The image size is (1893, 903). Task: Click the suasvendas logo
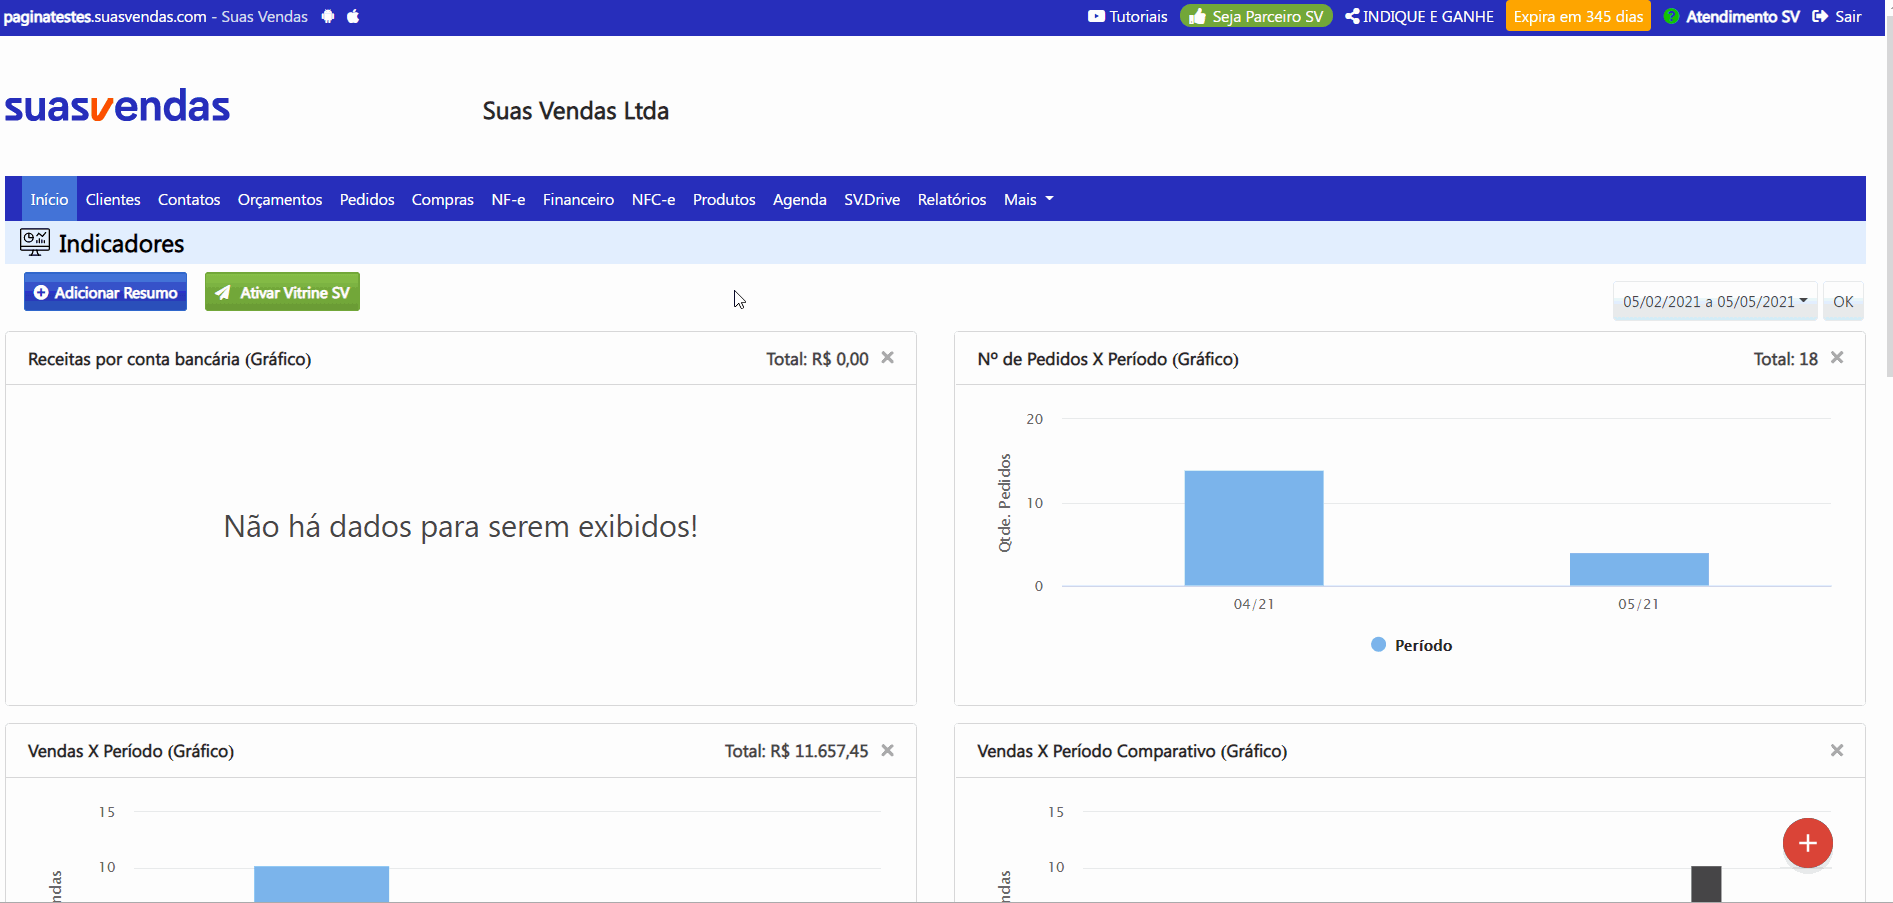coord(117,106)
